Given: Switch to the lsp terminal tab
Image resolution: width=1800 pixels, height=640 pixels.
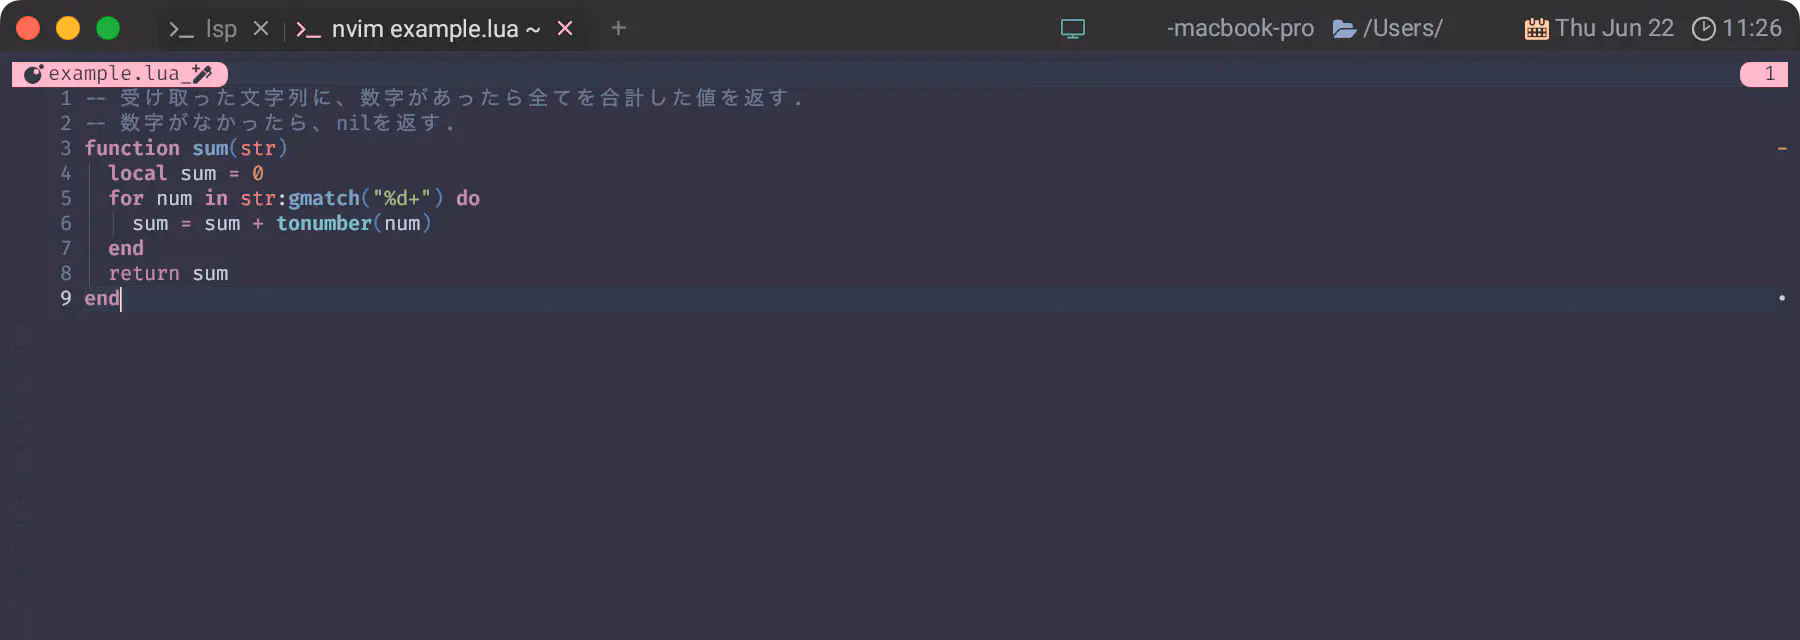Looking at the screenshot, I should 204,29.
